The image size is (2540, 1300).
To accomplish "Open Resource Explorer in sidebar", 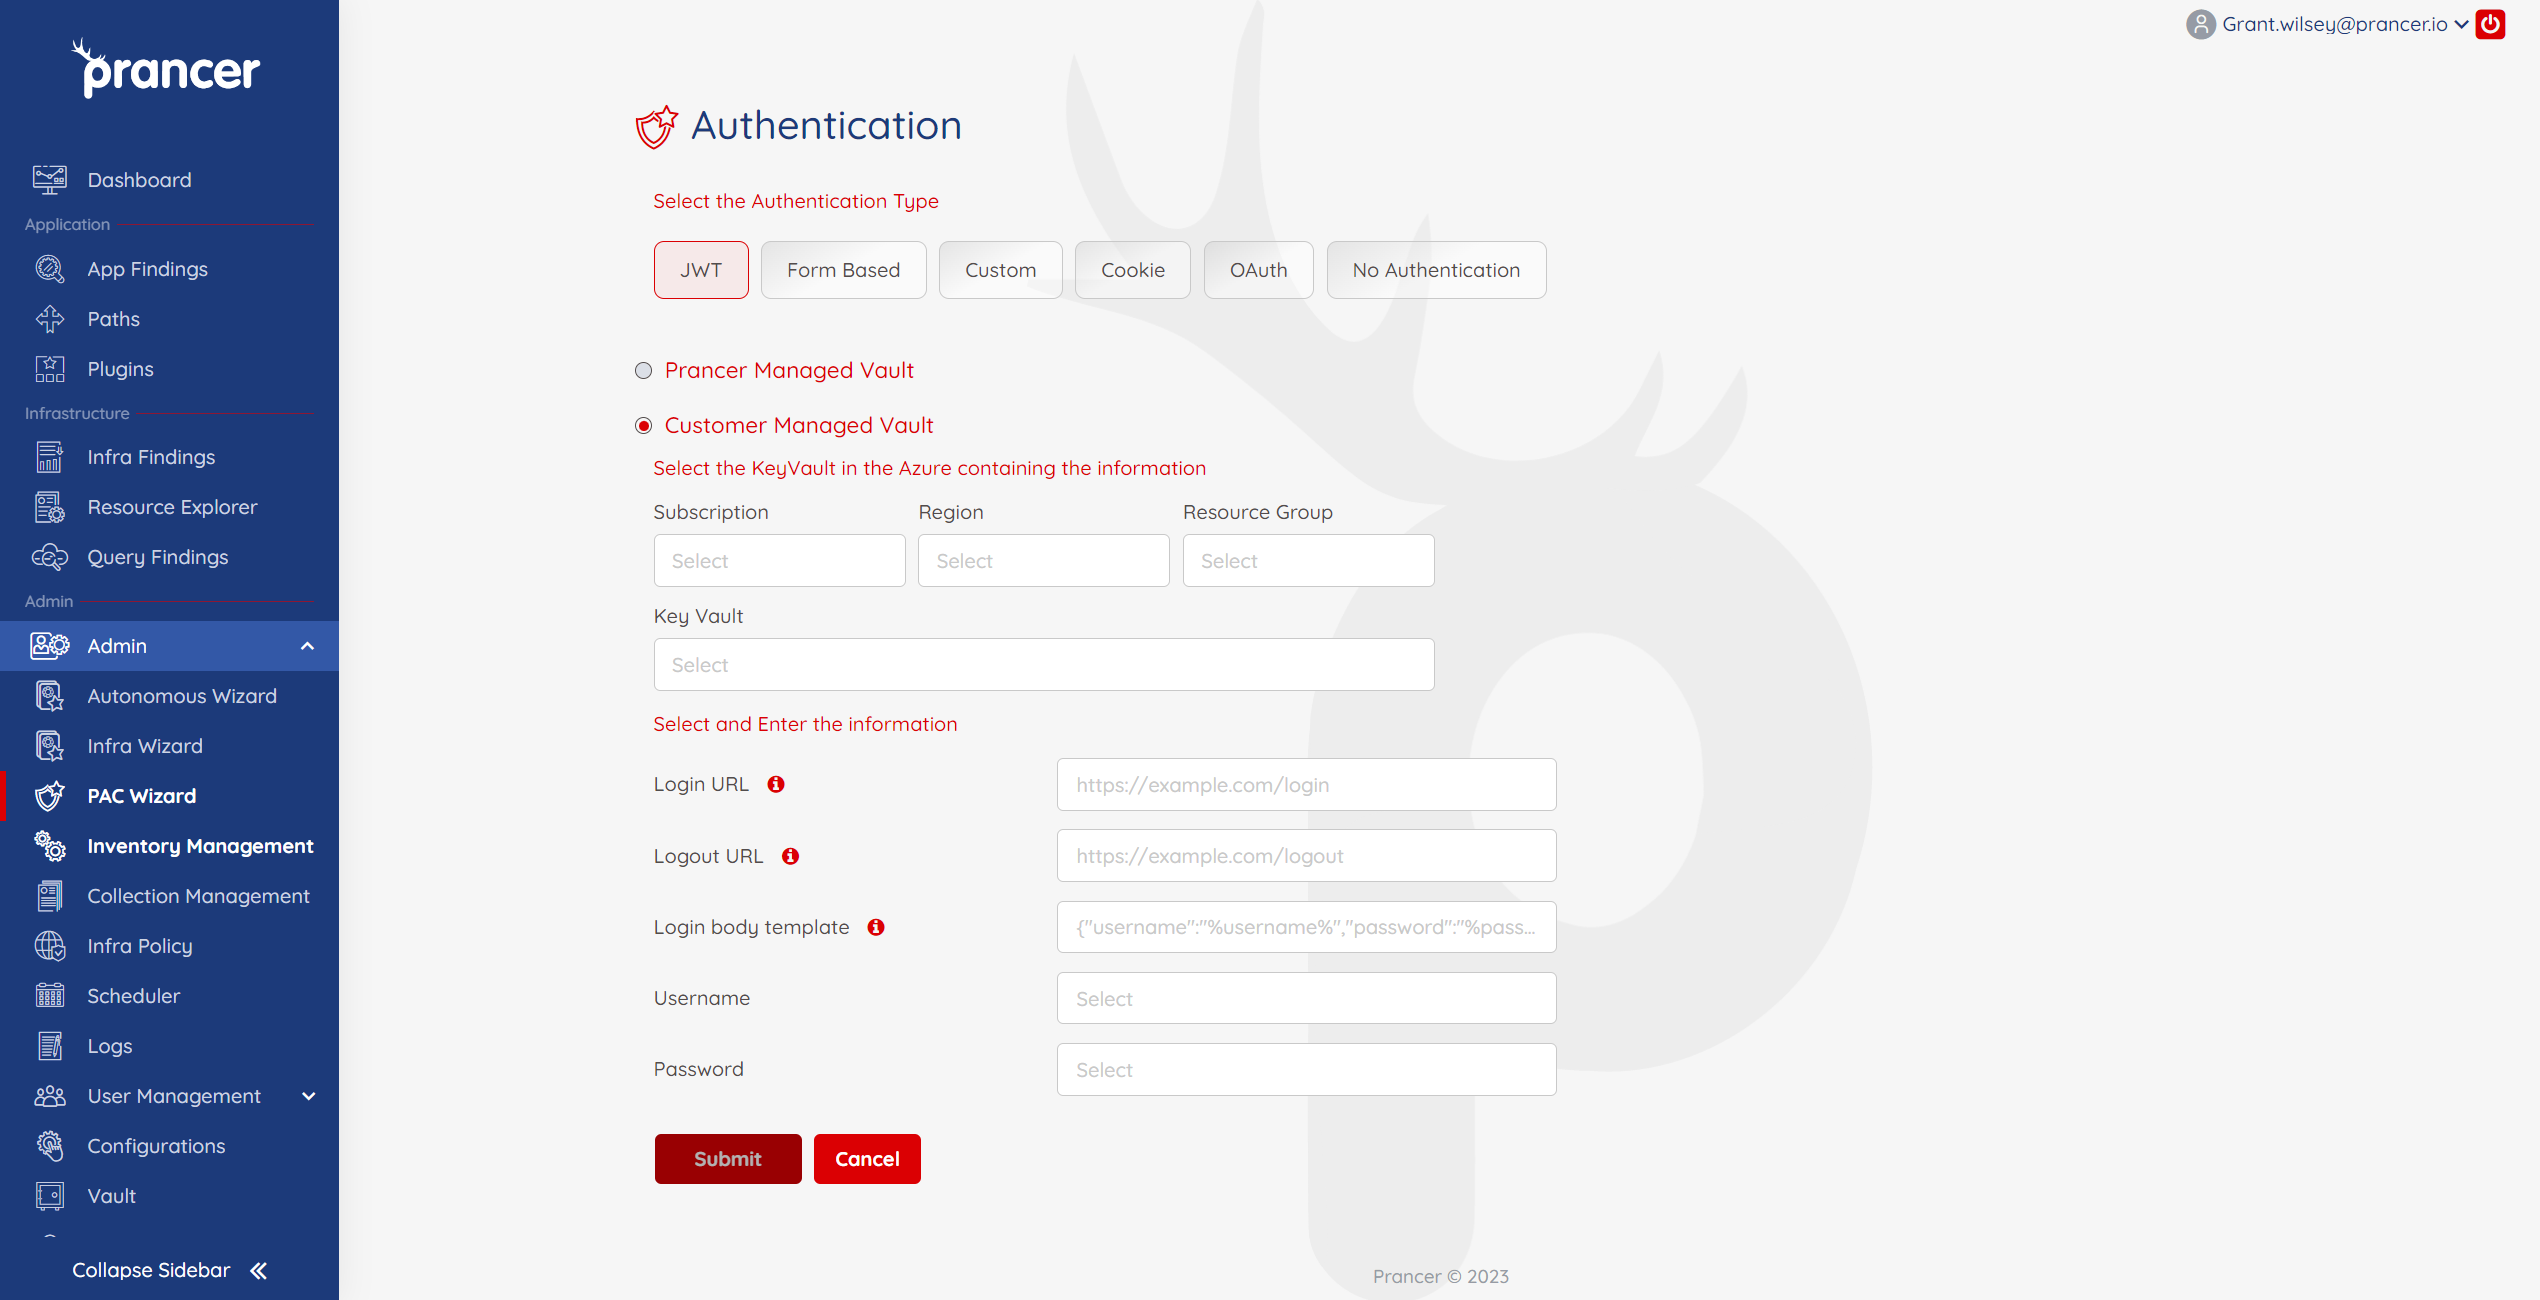I will (x=170, y=507).
